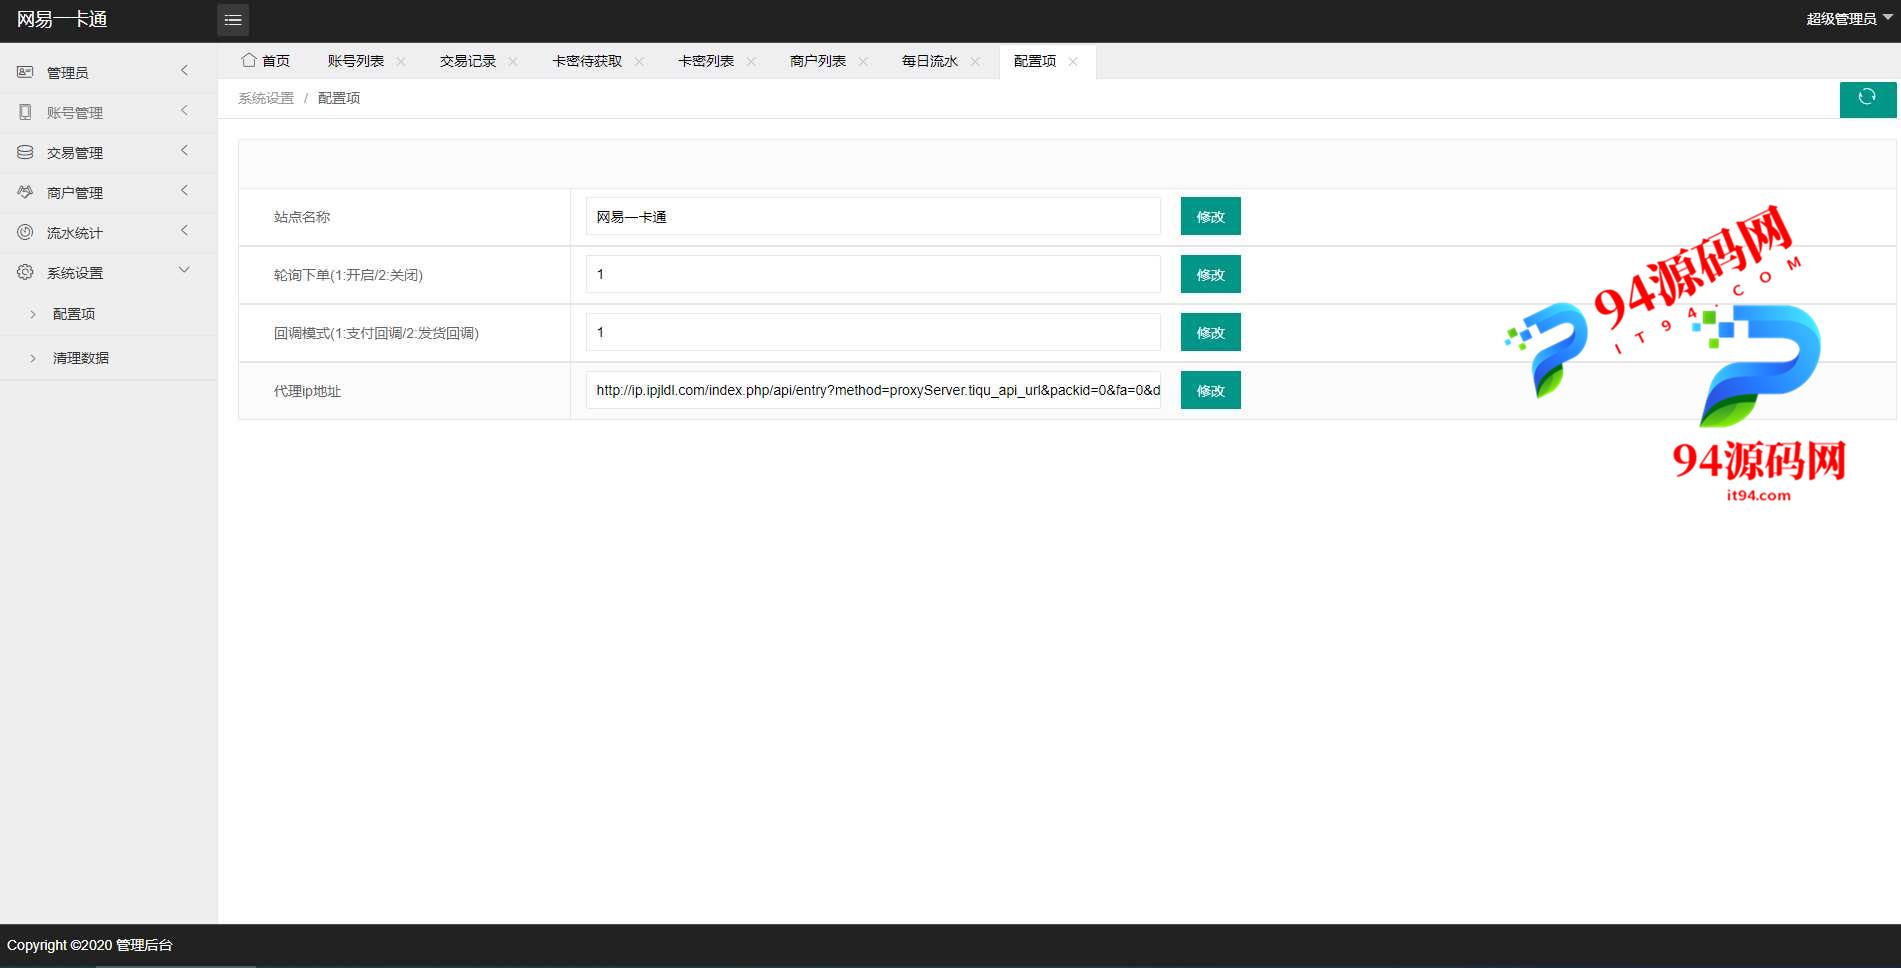The width and height of the screenshot is (1901, 968).
Task: Click the 系统设置 breadcrumb link
Action: [x=266, y=98]
